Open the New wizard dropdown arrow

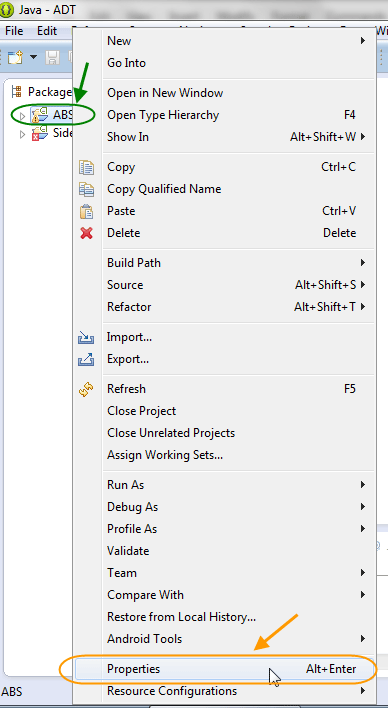tap(33, 57)
